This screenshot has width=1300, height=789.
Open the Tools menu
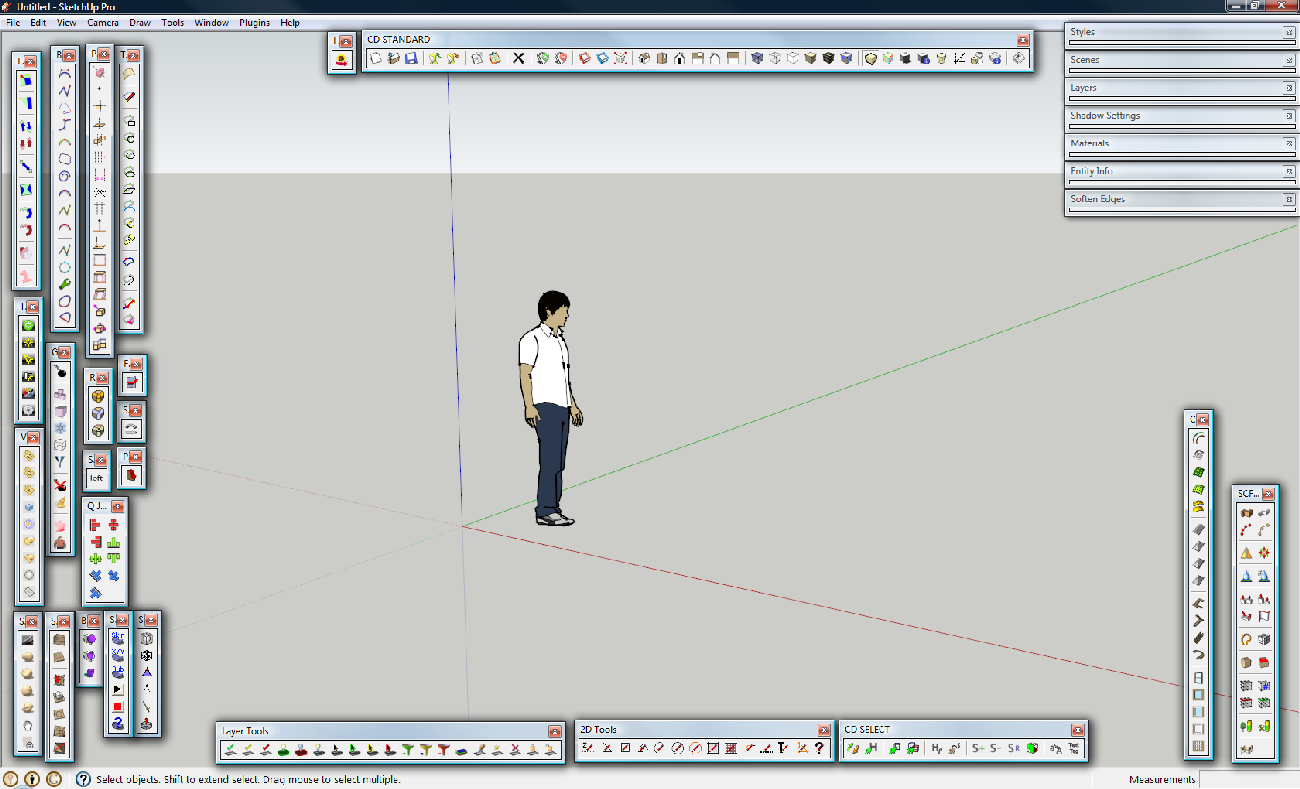click(x=173, y=22)
